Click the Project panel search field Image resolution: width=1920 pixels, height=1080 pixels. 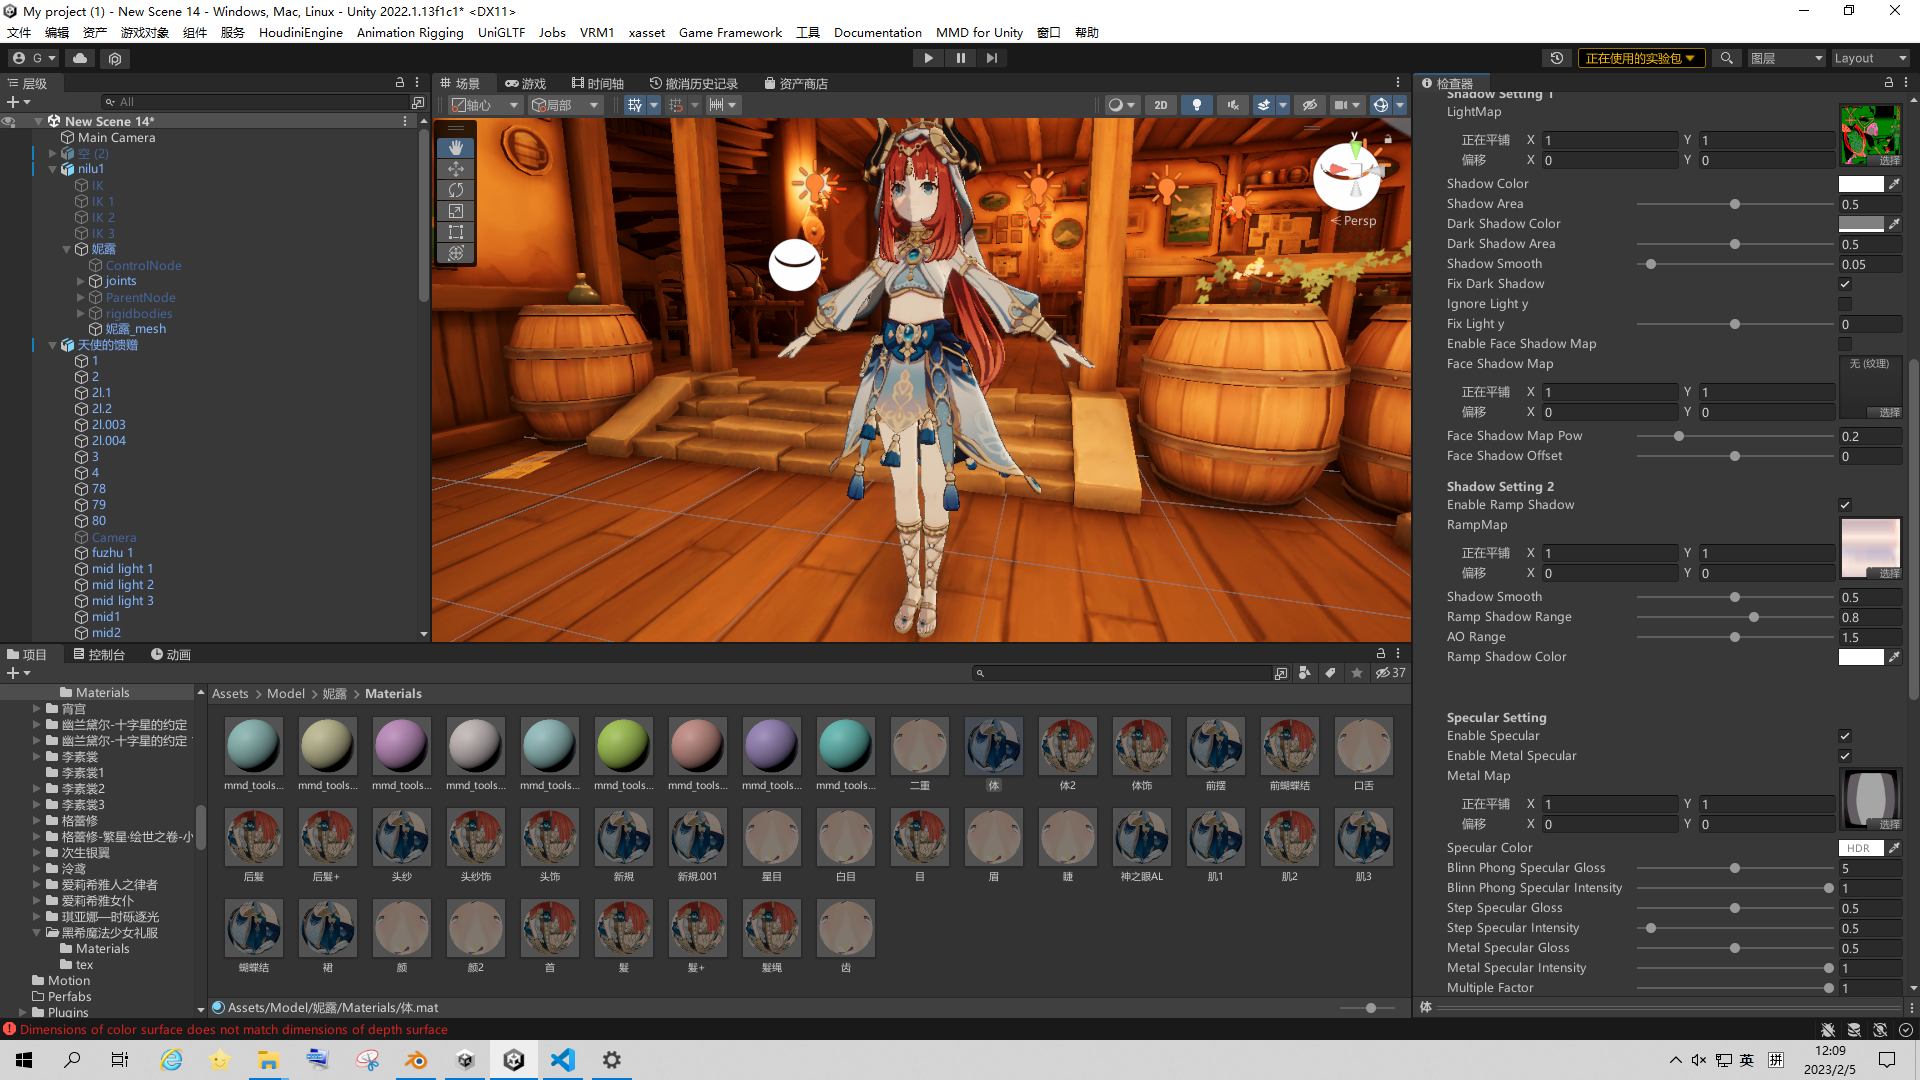(x=1124, y=673)
